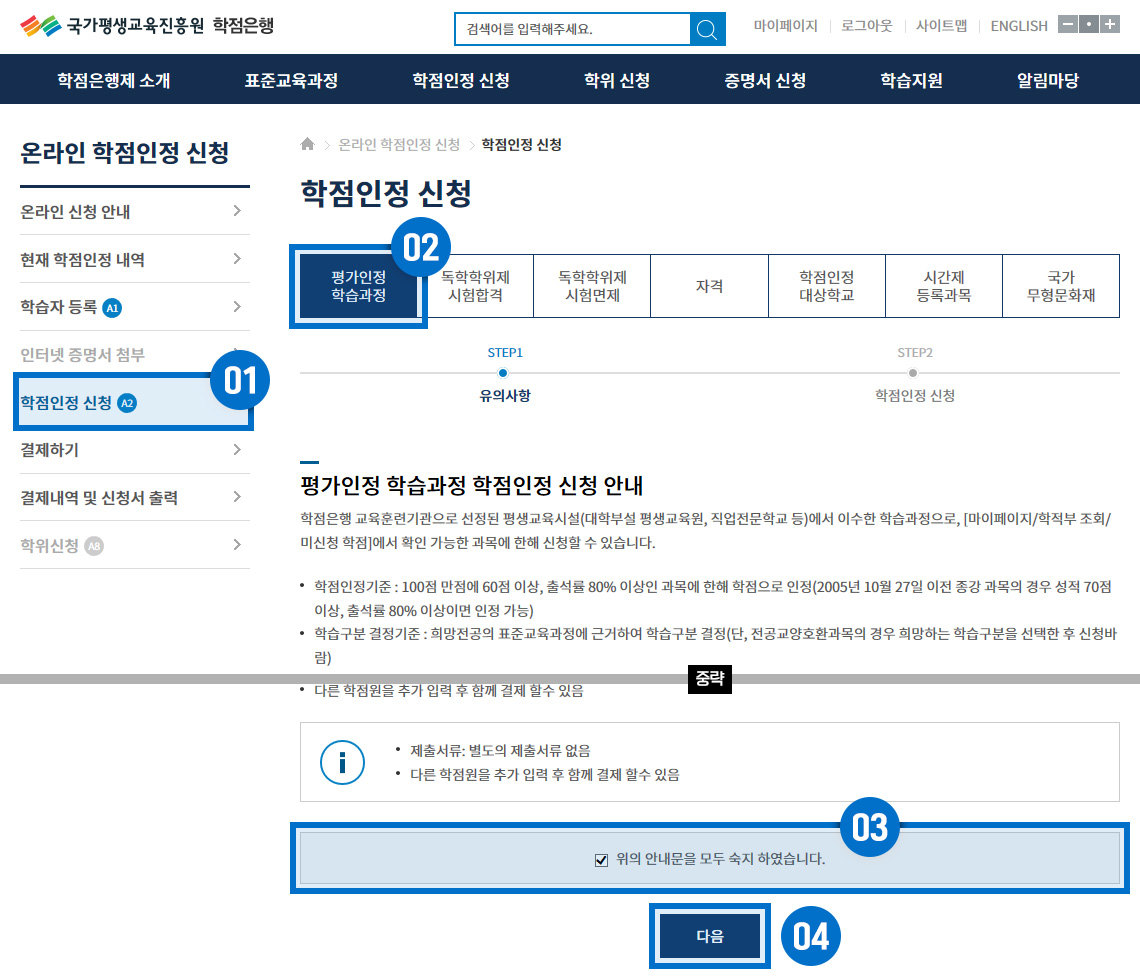The width and height of the screenshot is (1140, 980).
Task: Click the font size reset dot icon
Action: (1088, 24)
